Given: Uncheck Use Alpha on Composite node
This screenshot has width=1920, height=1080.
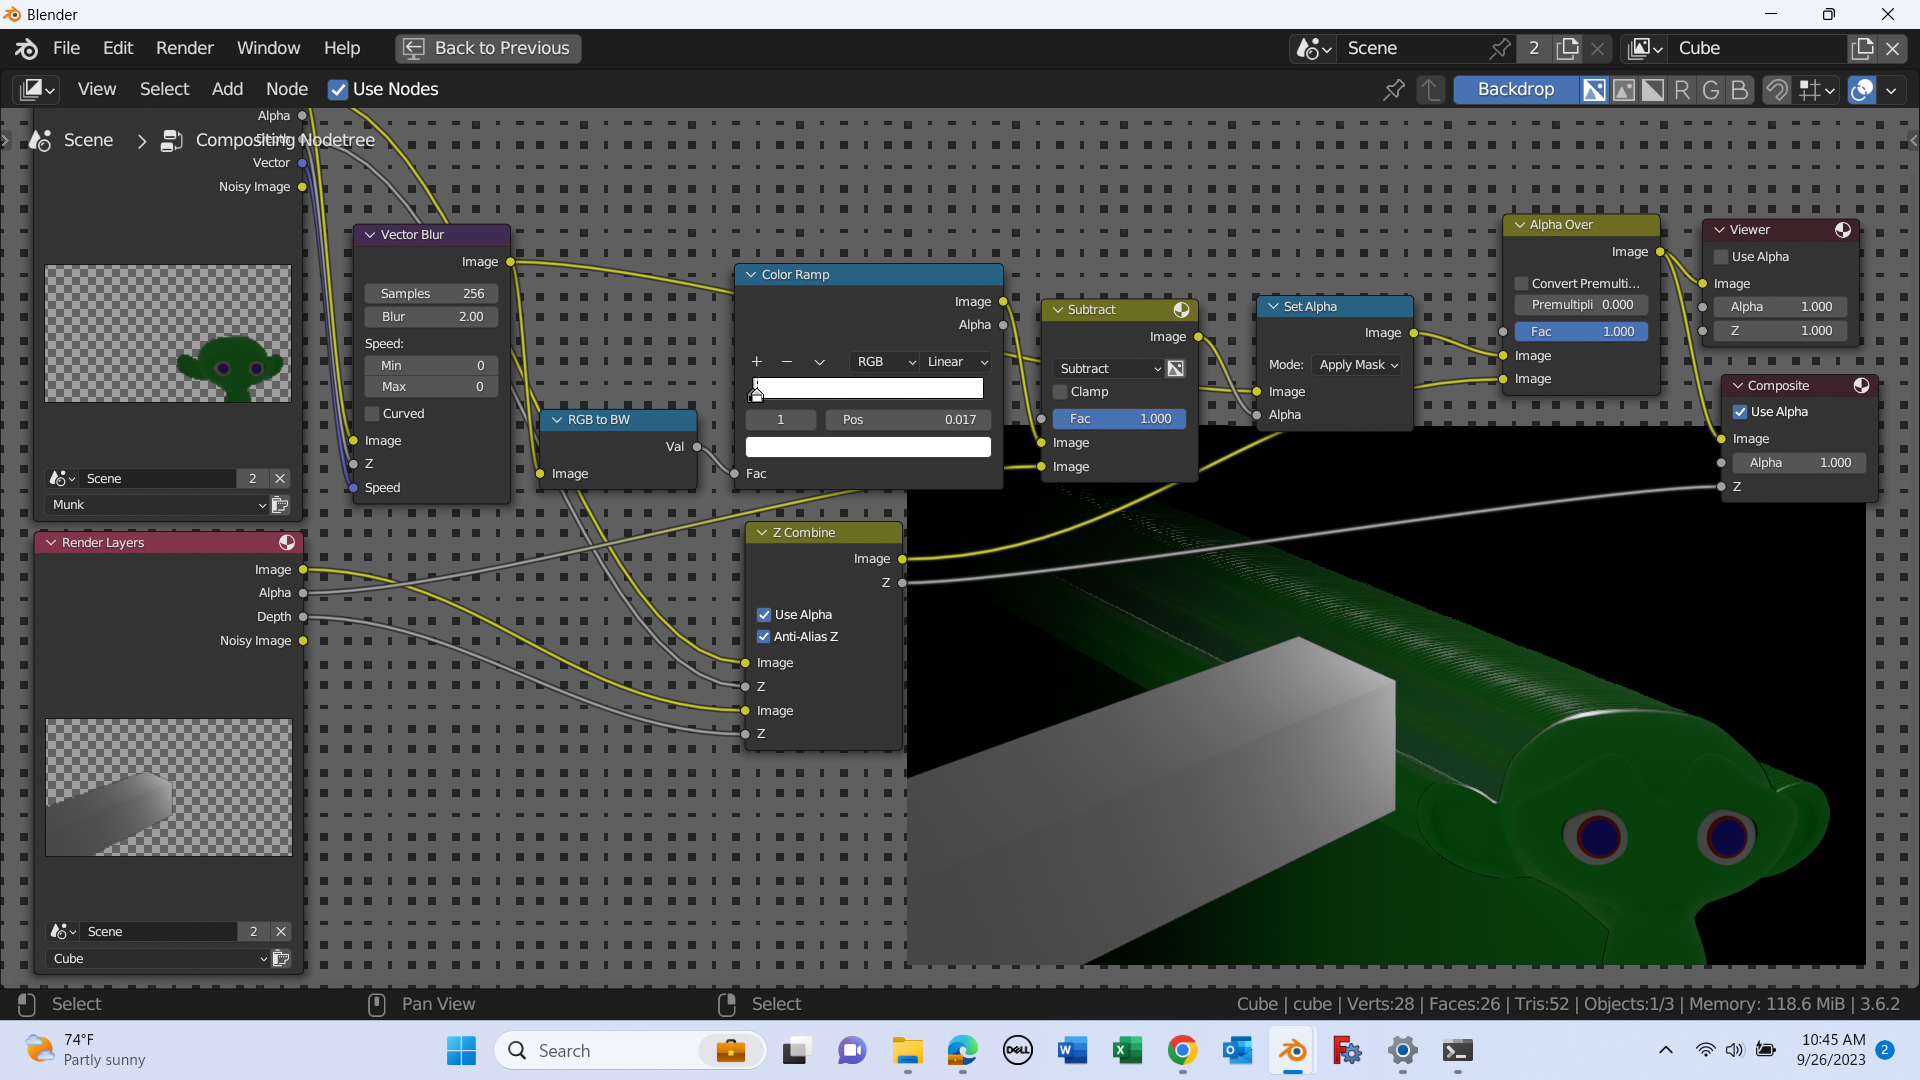Looking at the screenshot, I should 1740,412.
